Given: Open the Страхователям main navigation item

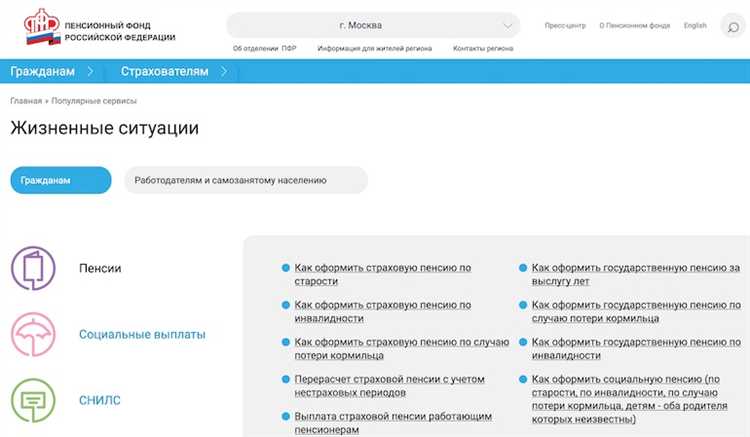Looking at the screenshot, I should [164, 71].
